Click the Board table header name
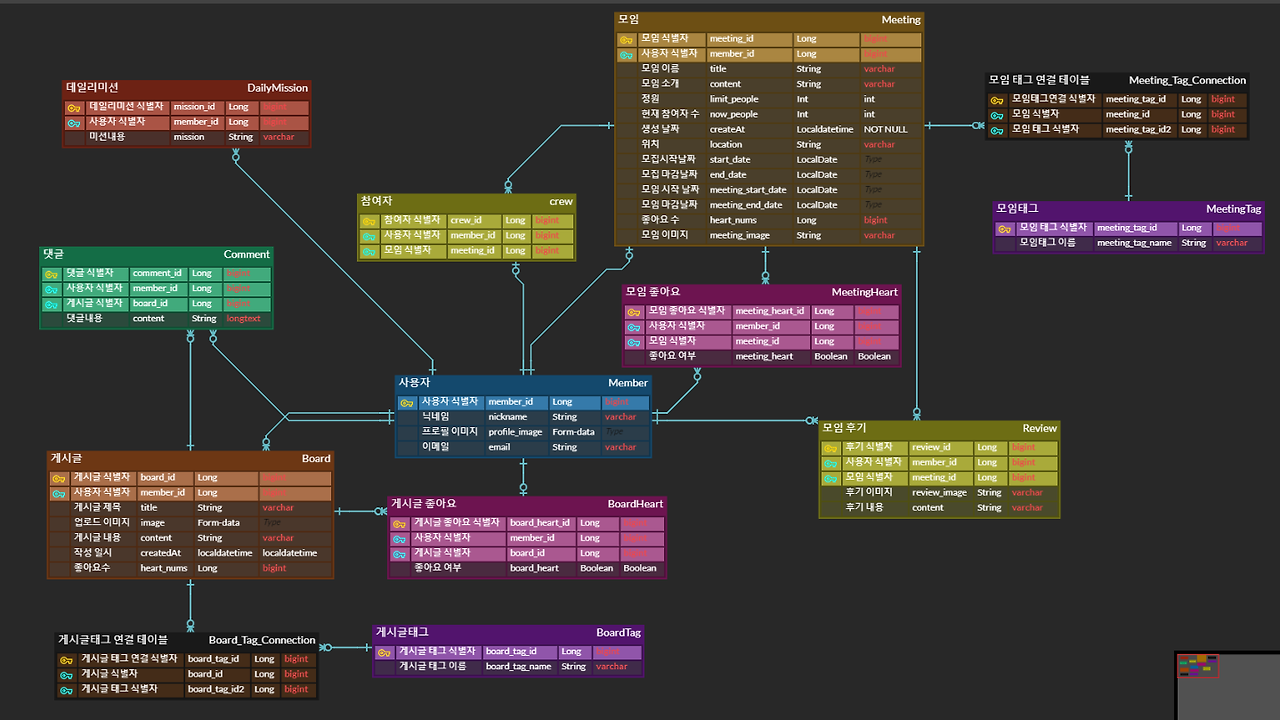The height and width of the screenshot is (720, 1280). [316, 459]
